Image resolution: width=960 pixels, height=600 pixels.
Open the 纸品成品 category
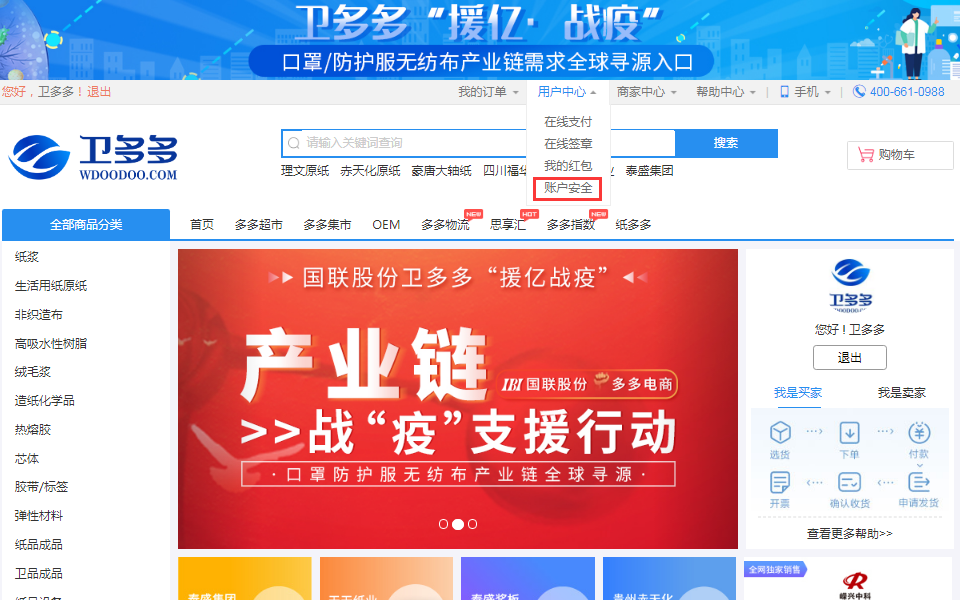pyautogui.click(x=39, y=544)
